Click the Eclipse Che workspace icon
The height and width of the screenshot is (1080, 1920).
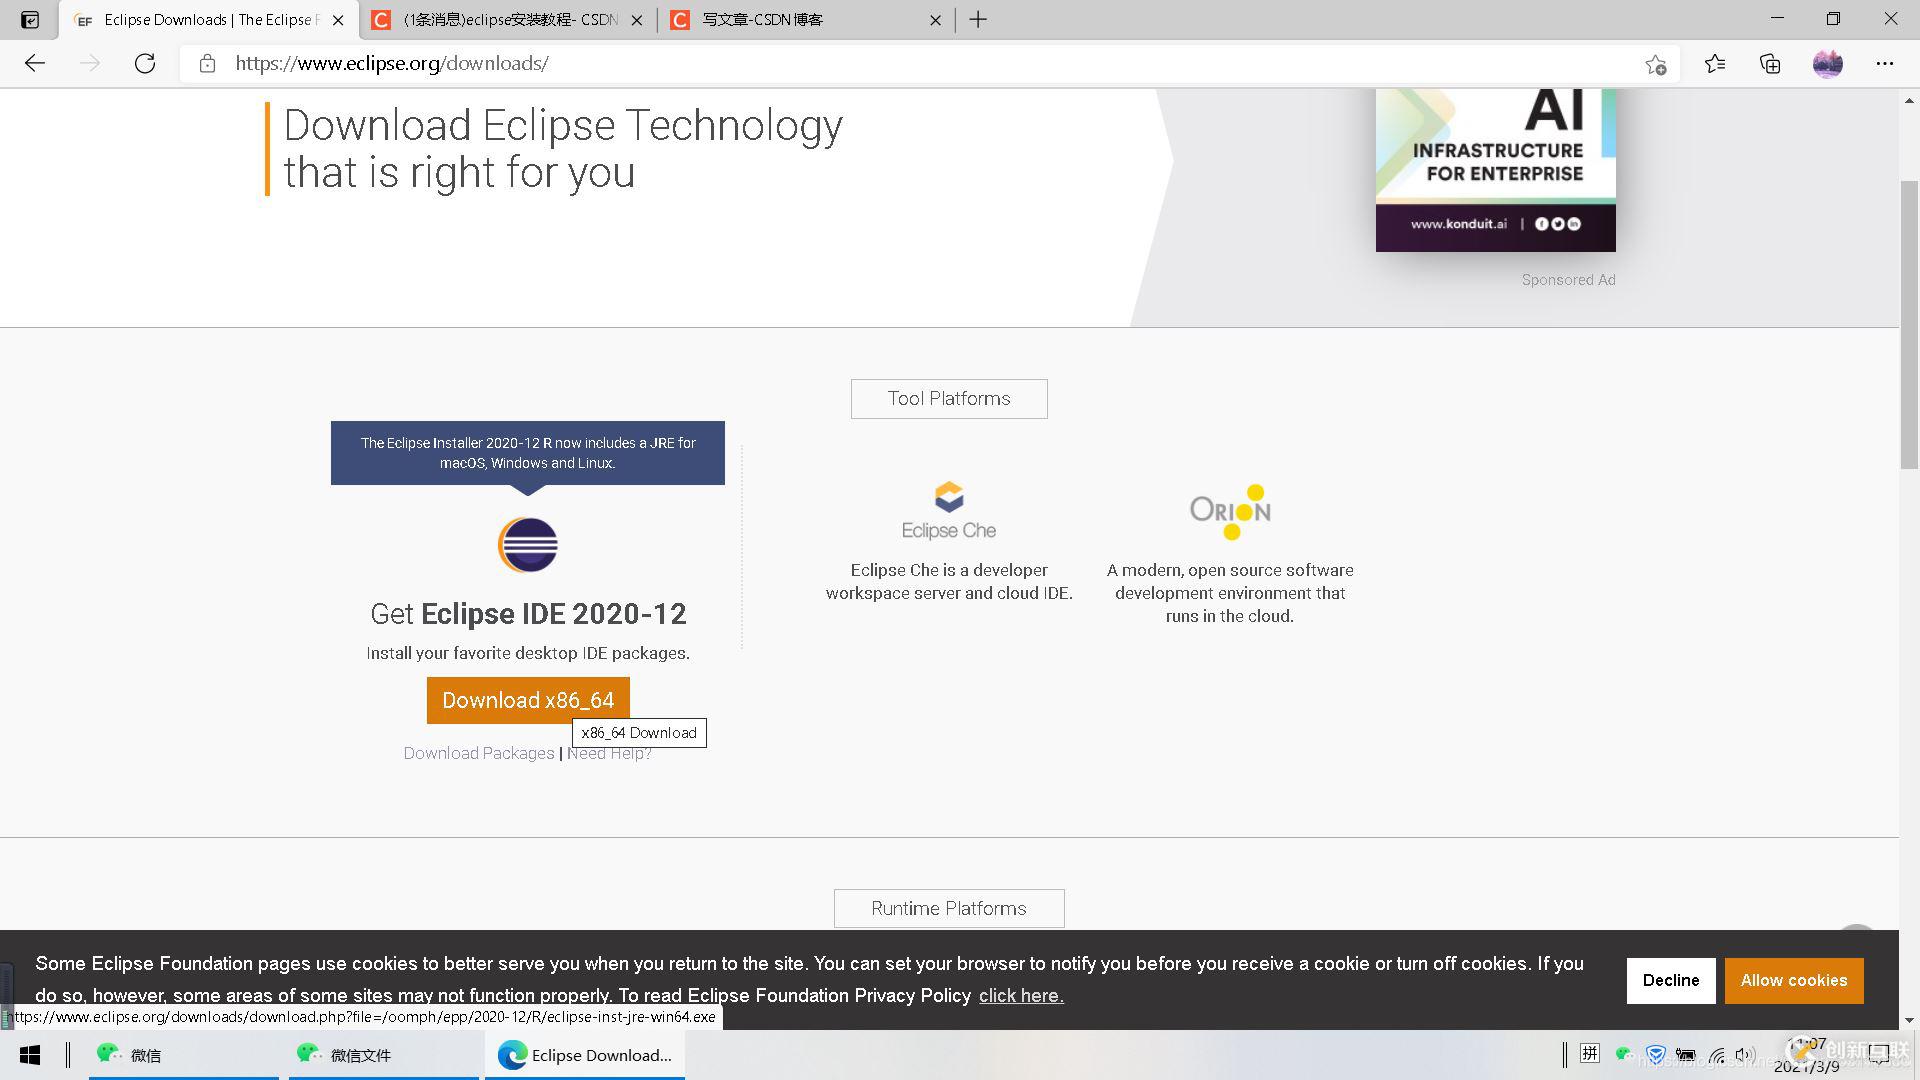[x=947, y=497]
